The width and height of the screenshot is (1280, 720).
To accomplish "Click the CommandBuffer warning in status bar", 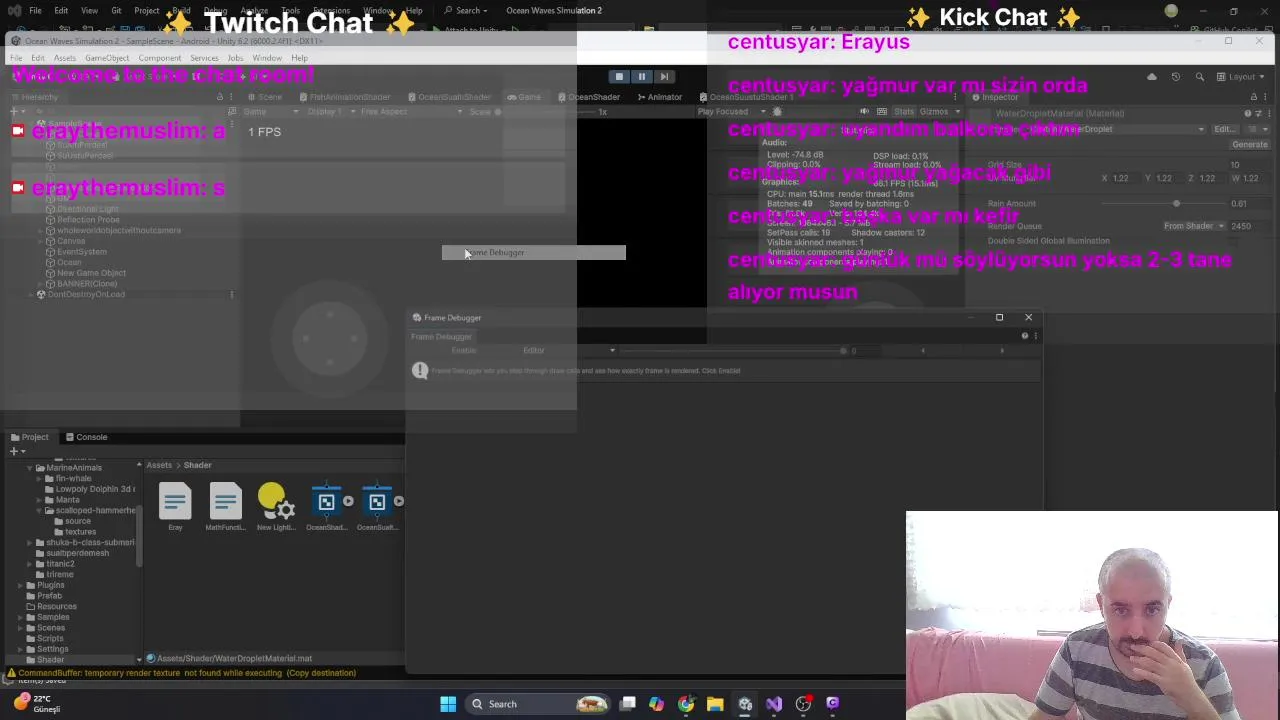I will click(186, 673).
